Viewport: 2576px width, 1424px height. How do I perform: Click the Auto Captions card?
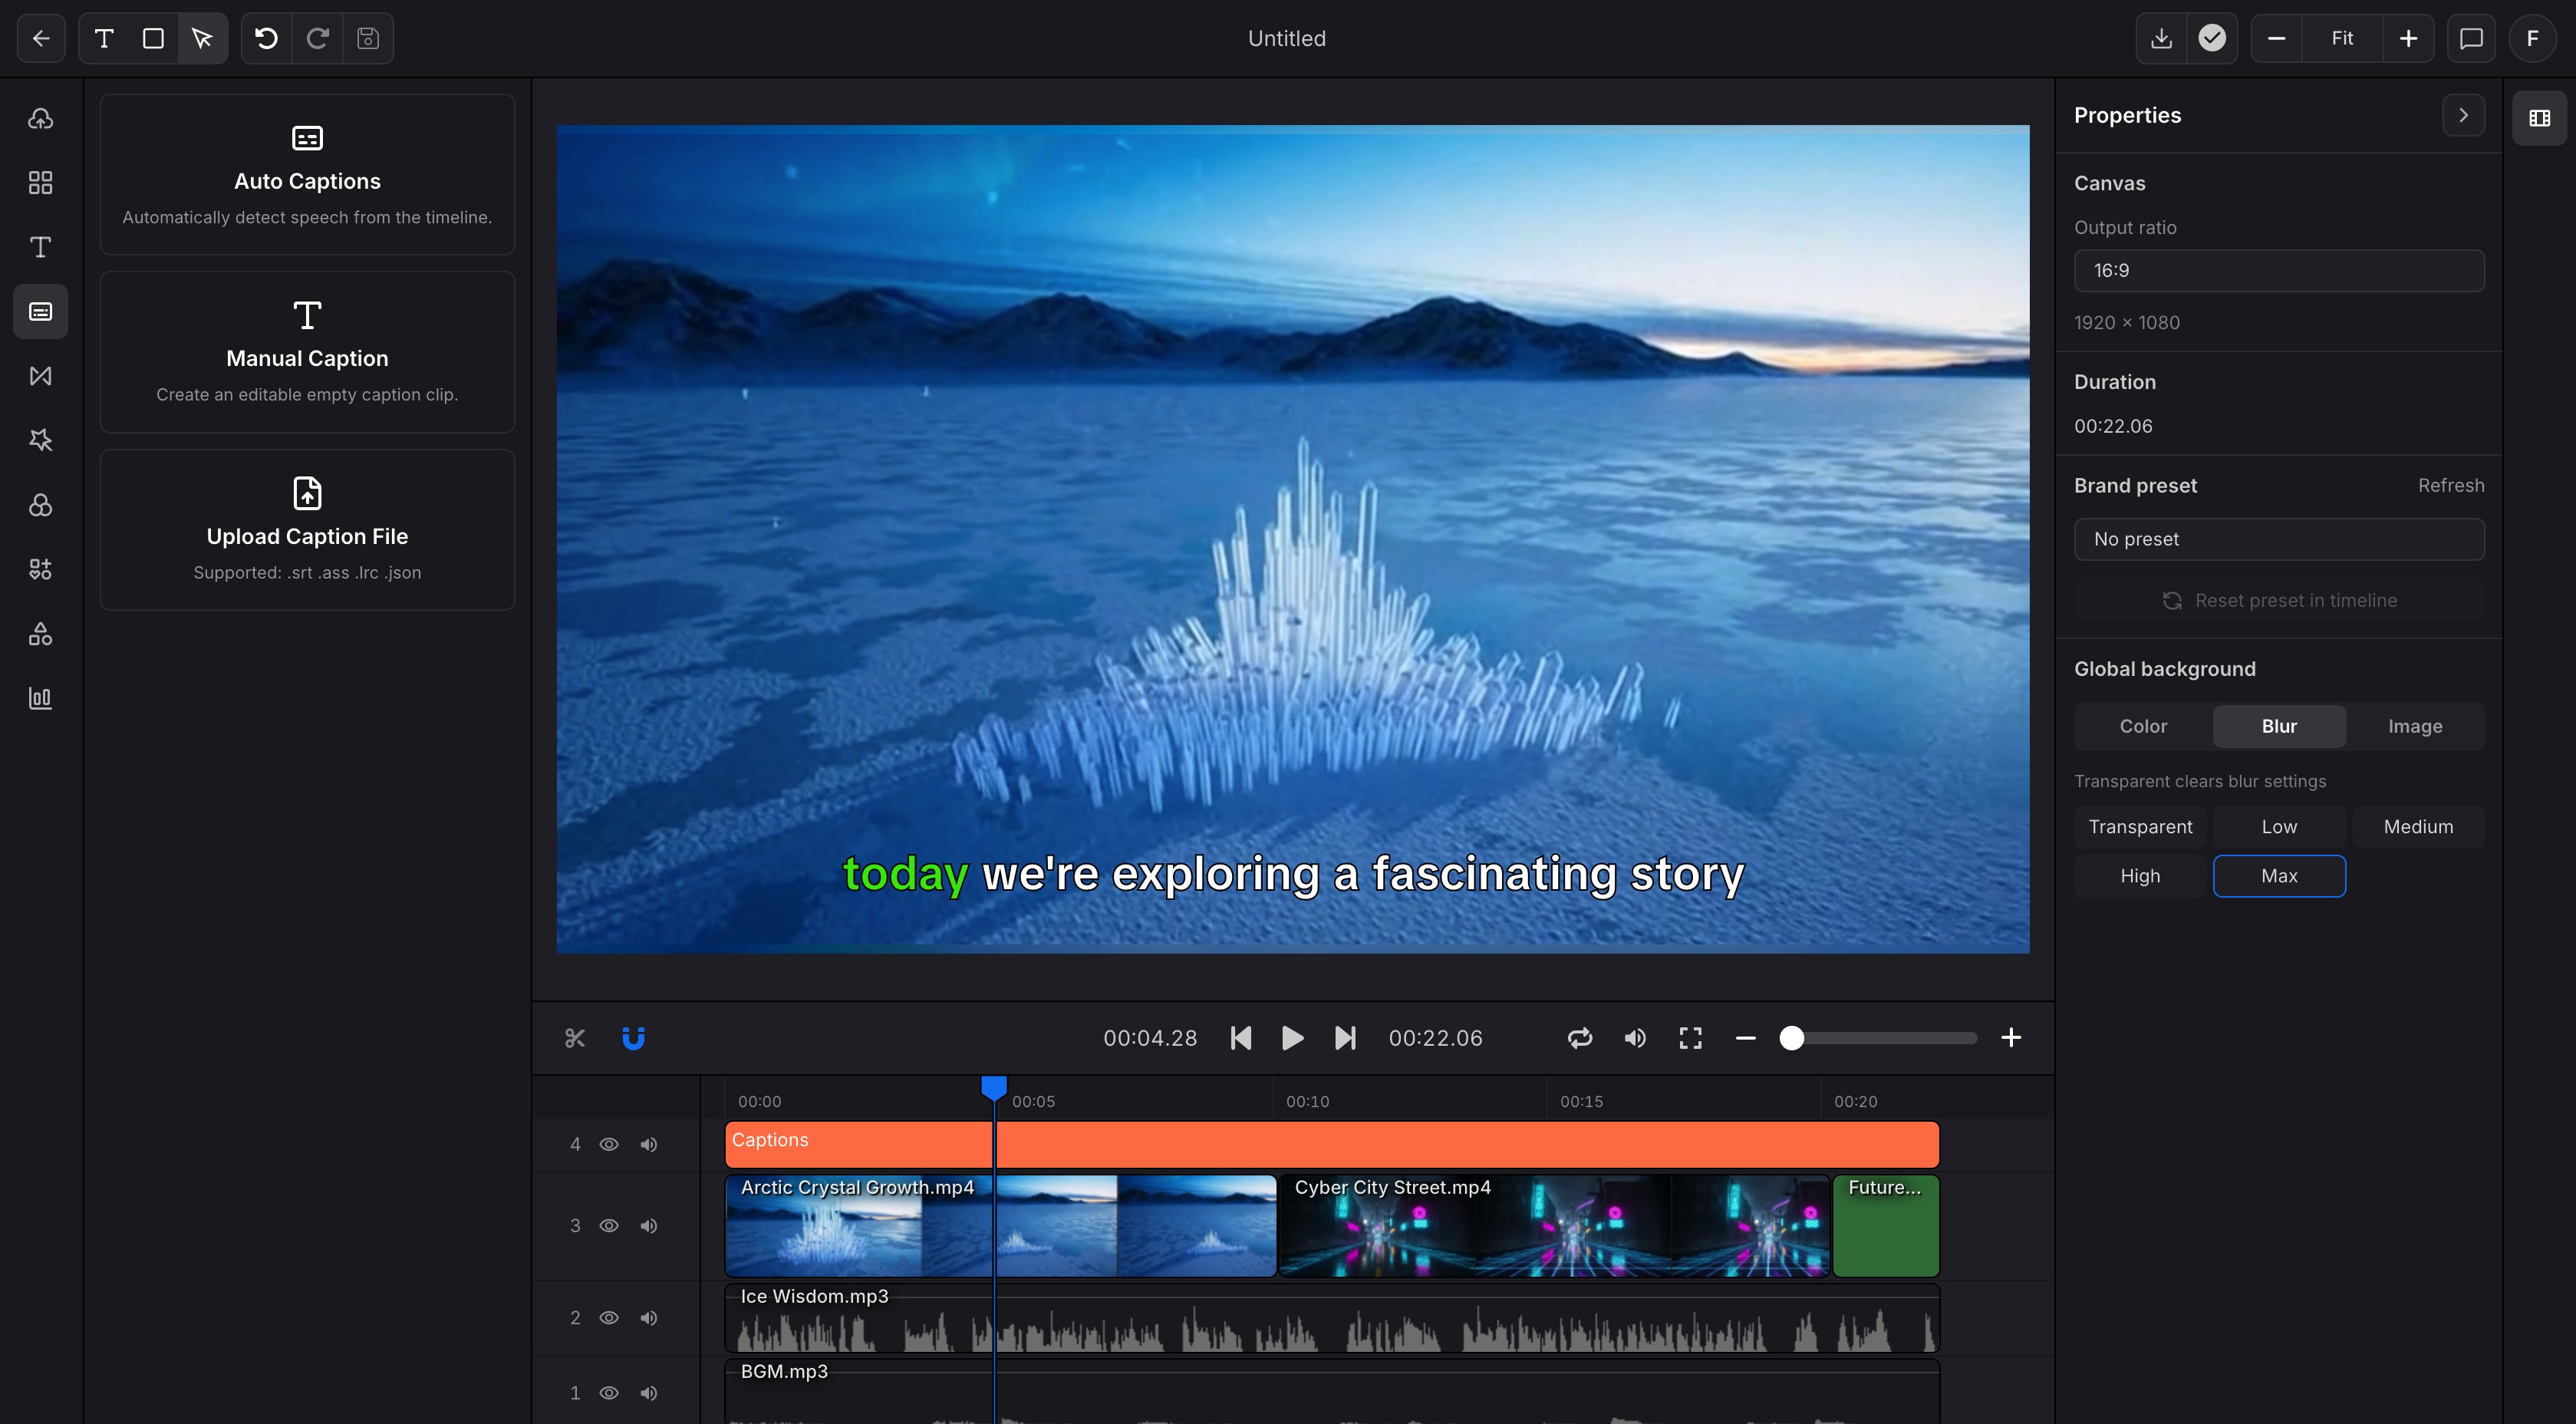307,175
